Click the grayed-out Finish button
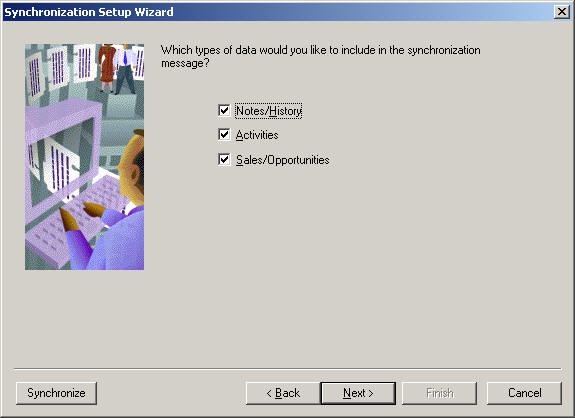The height and width of the screenshot is (418, 575). (440, 393)
